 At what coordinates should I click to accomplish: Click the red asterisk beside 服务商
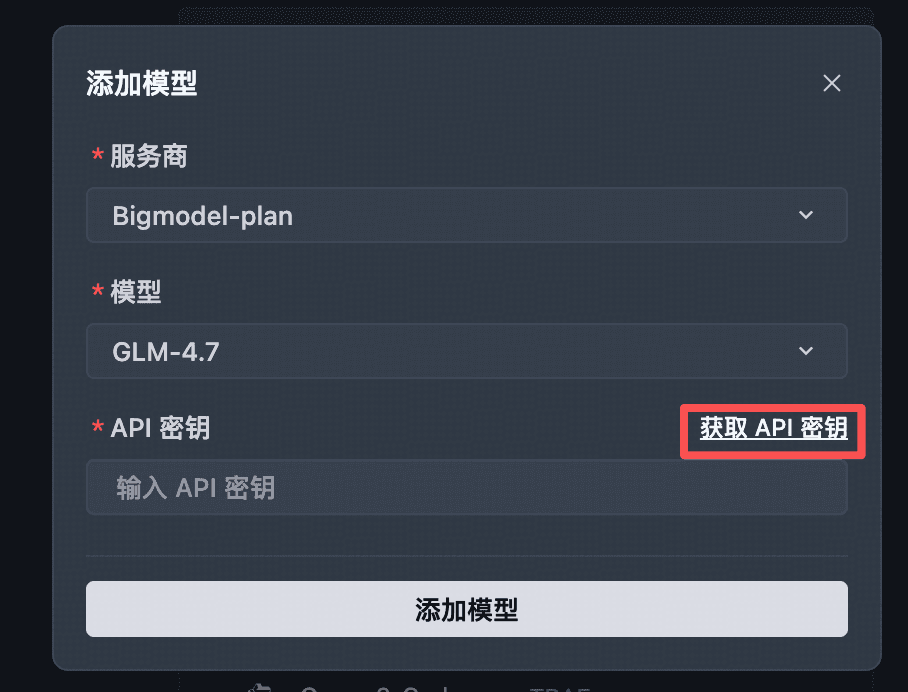coord(96,156)
